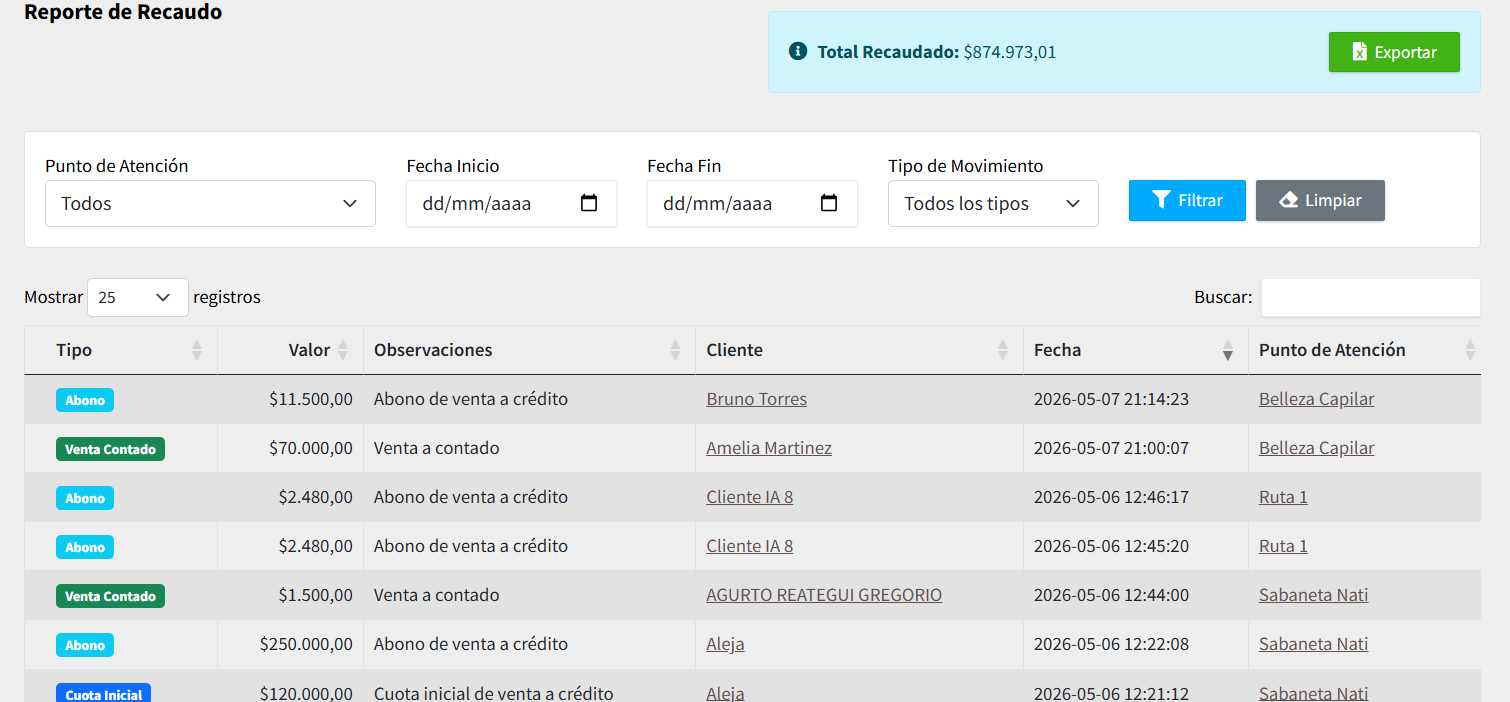Sort by Observaciones column arrows
This screenshot has height=702, width=1510.
coord(675,350)
